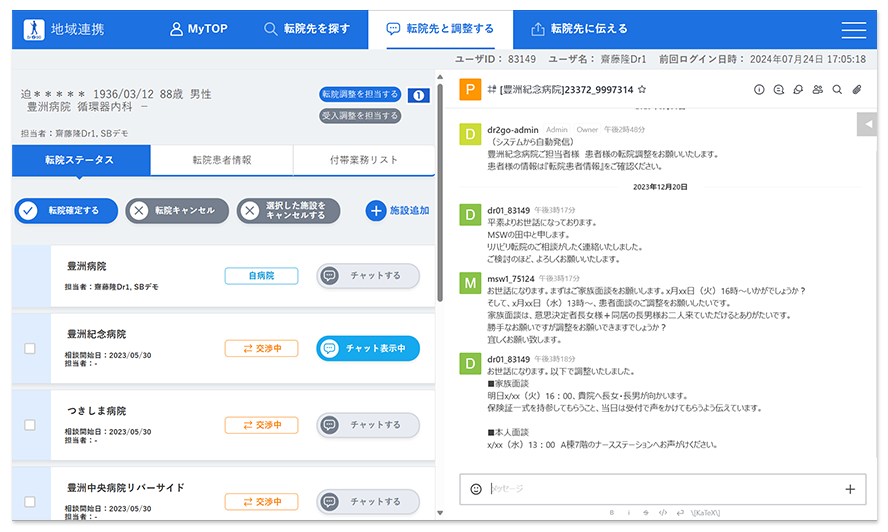
Task: Click the 交渉中 status on 豊洲紀念病院
Action: tap(262, 348)
